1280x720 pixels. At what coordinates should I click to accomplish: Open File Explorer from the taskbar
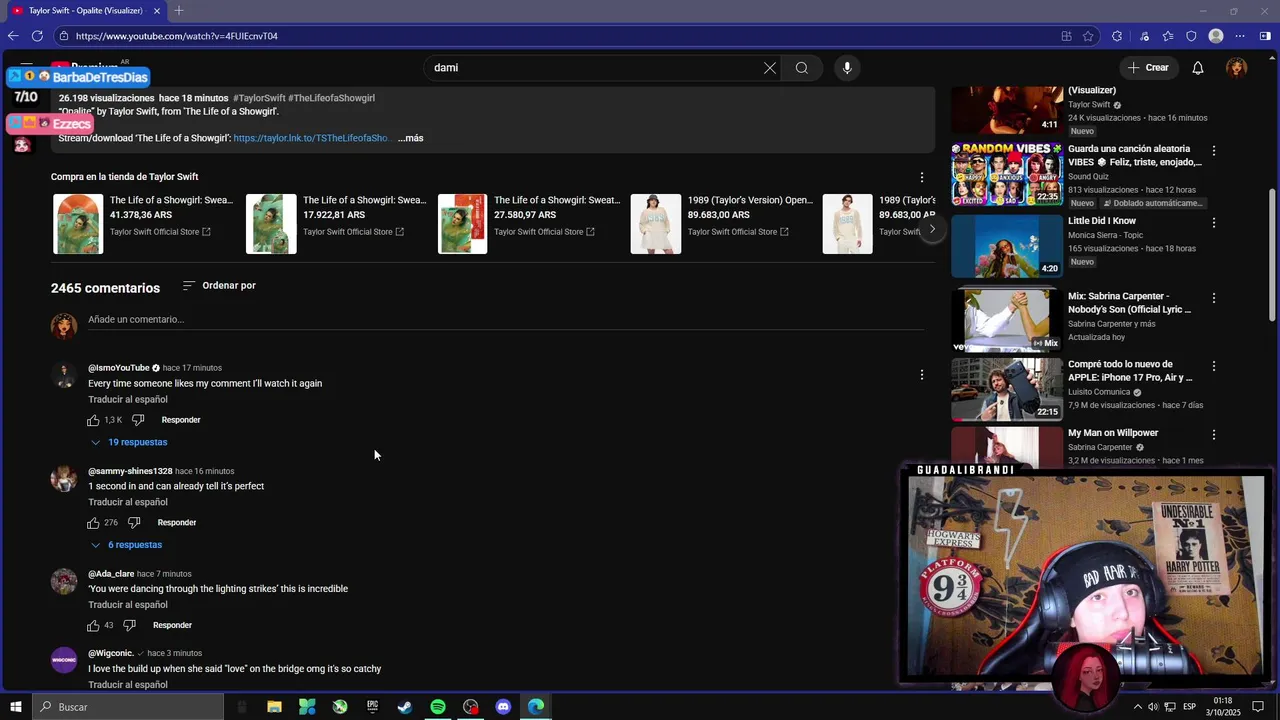[274, 707]
